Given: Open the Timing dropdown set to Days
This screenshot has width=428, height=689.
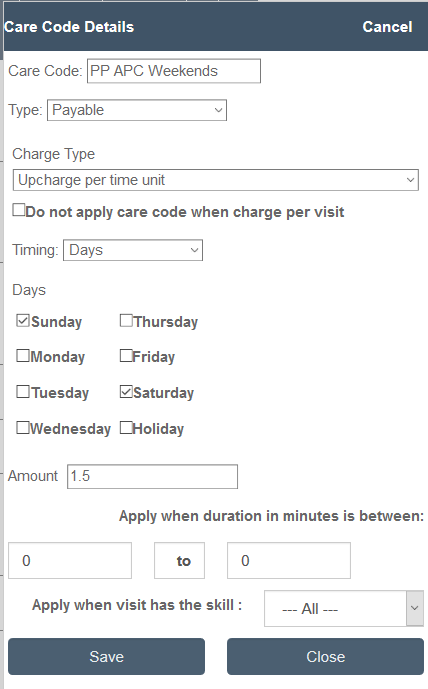Looking at the screenshot, I should pos(133,250).
